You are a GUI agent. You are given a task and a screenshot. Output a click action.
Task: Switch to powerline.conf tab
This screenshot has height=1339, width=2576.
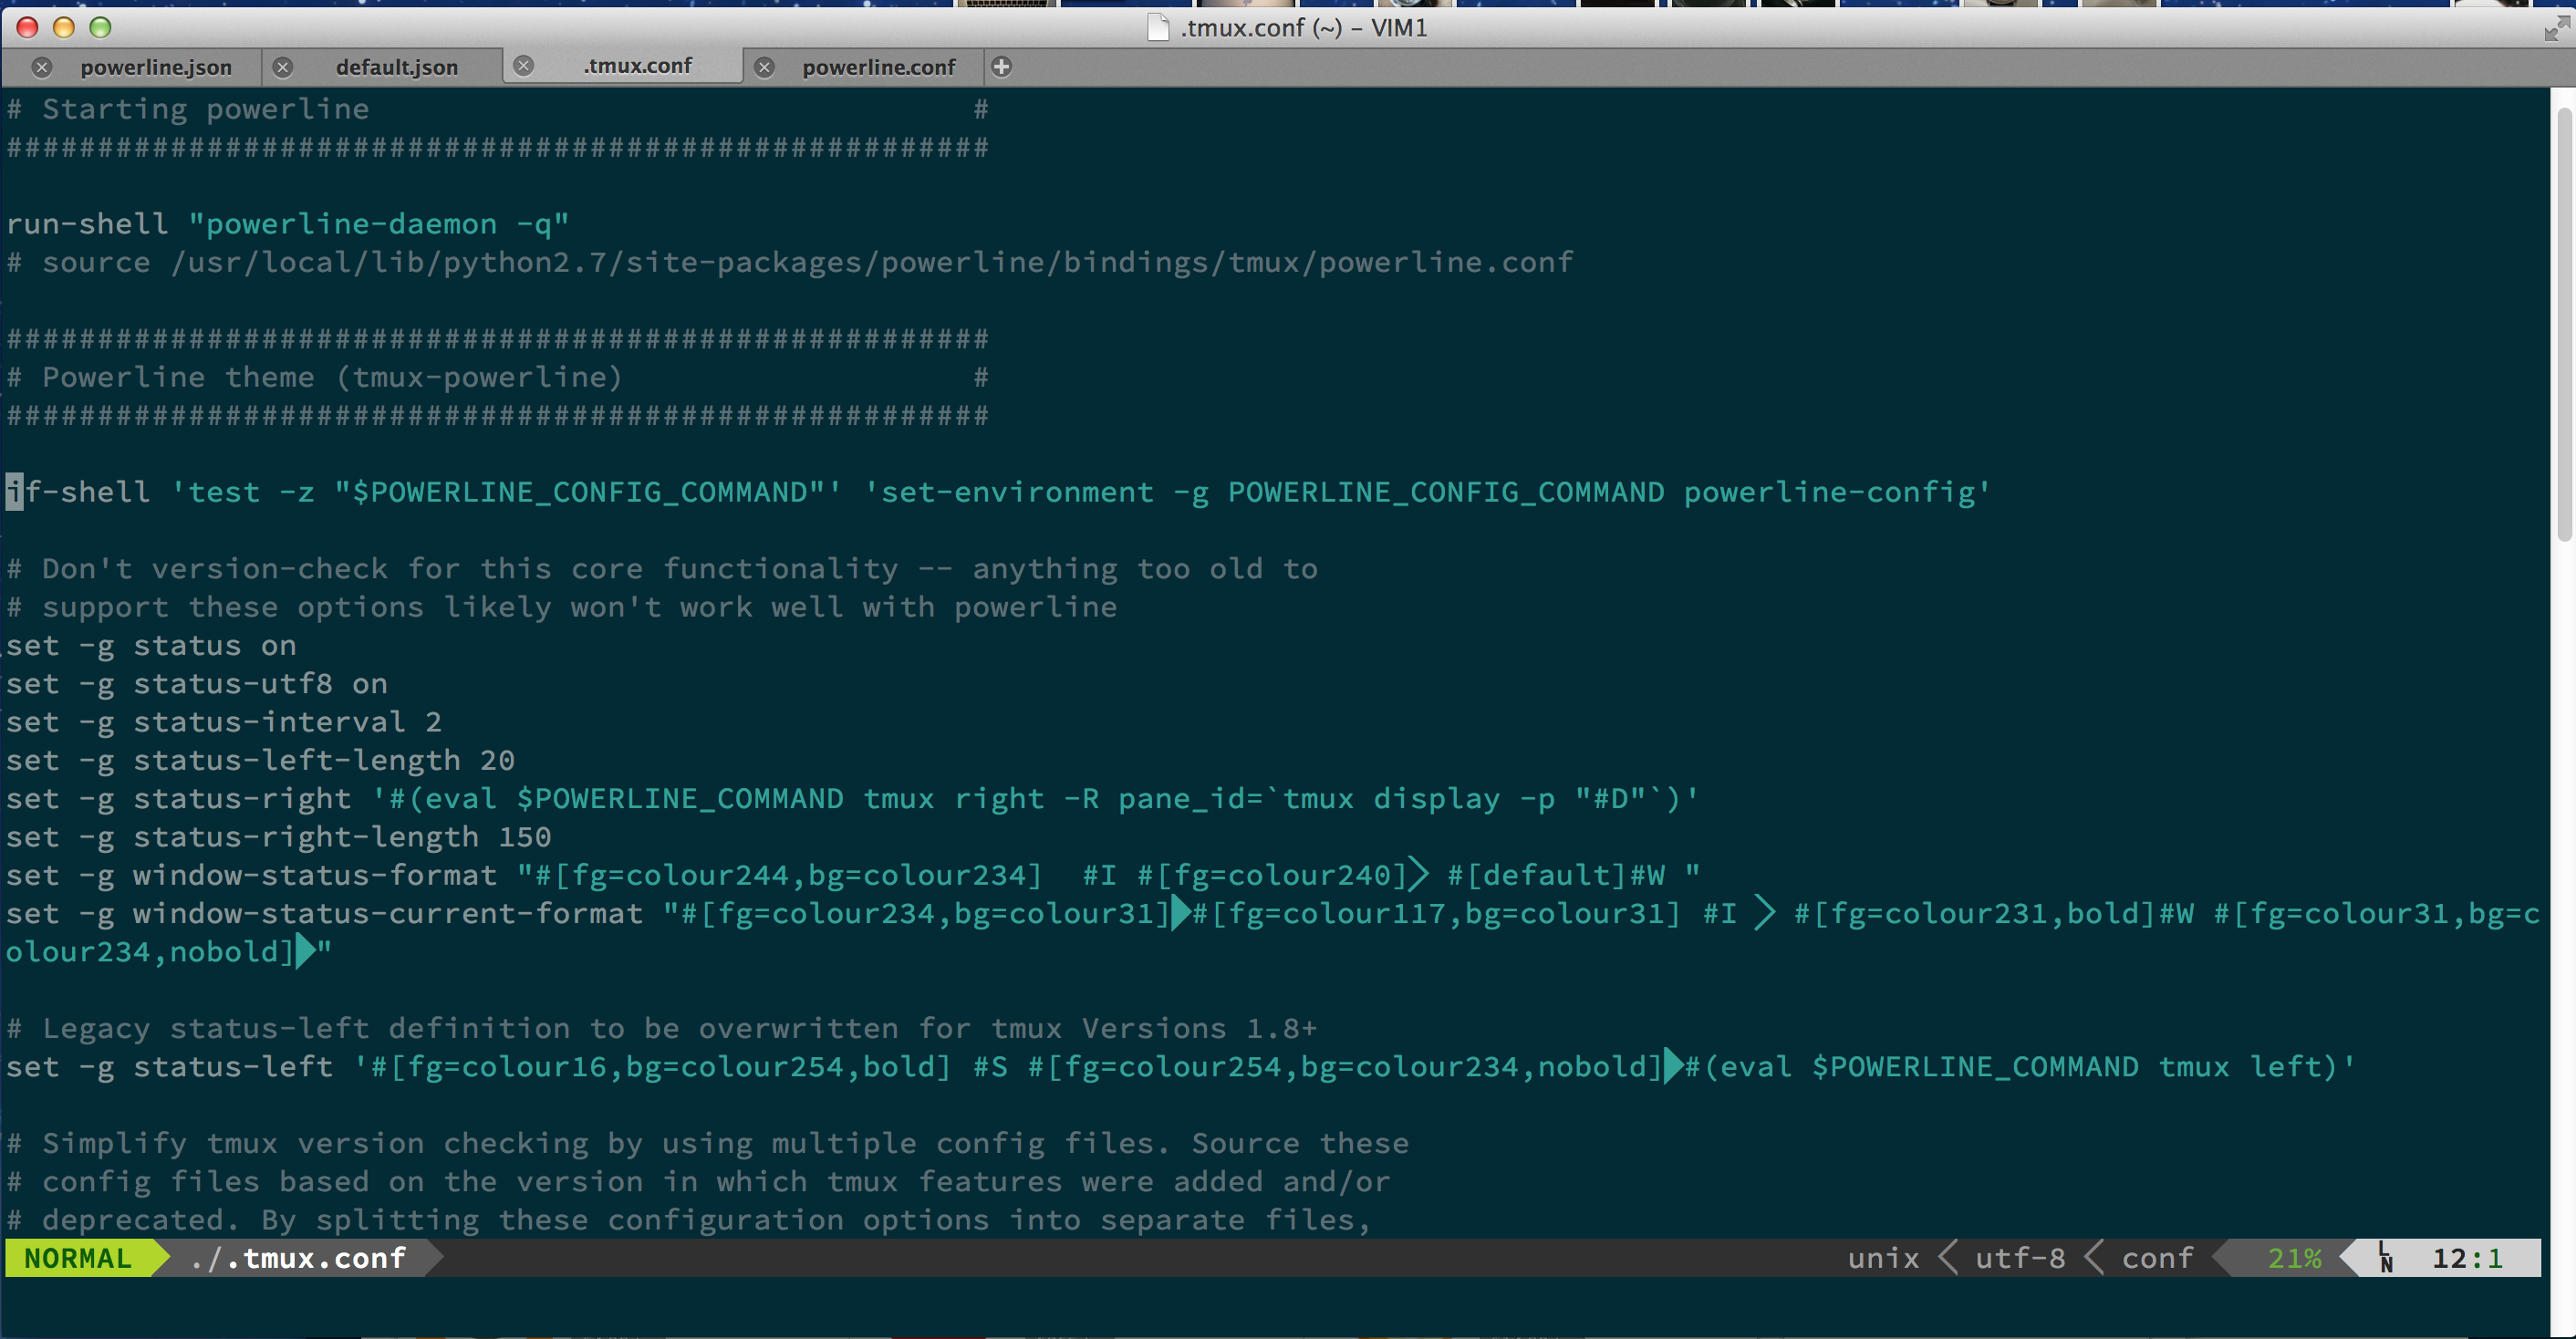[x=878, y=67]
